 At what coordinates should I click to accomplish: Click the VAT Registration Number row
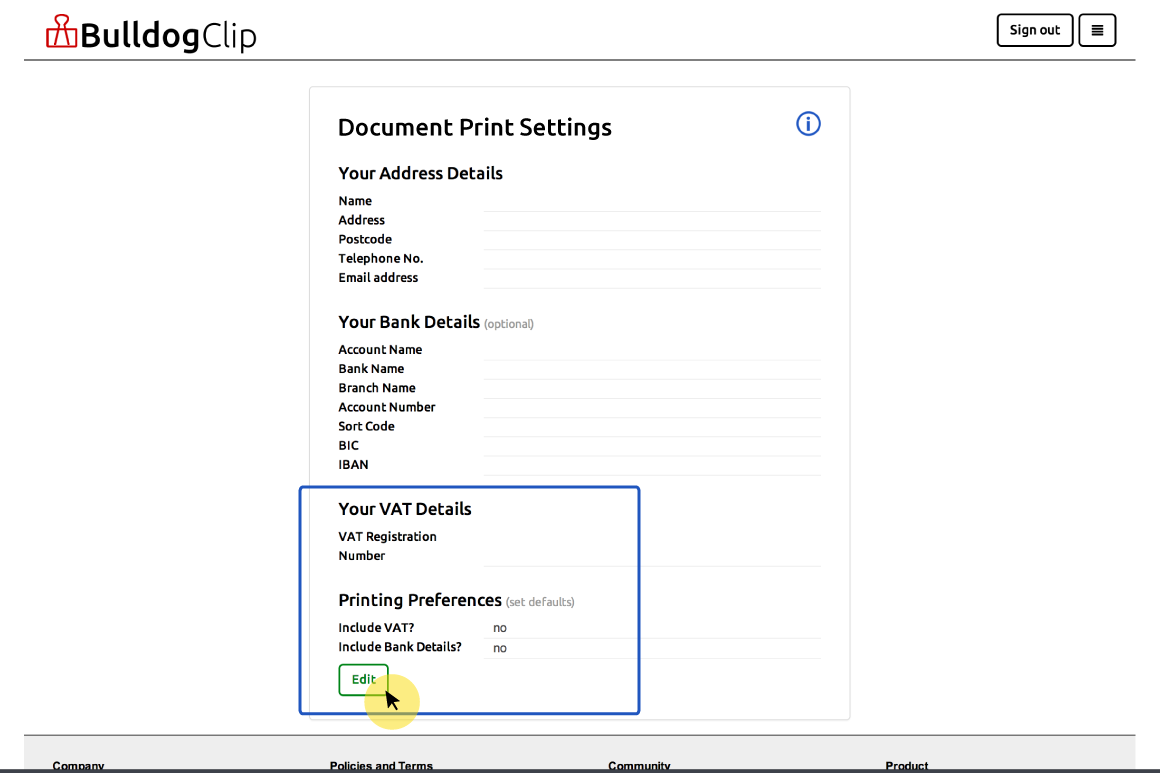pyautogui.click(x=578, y=546)
